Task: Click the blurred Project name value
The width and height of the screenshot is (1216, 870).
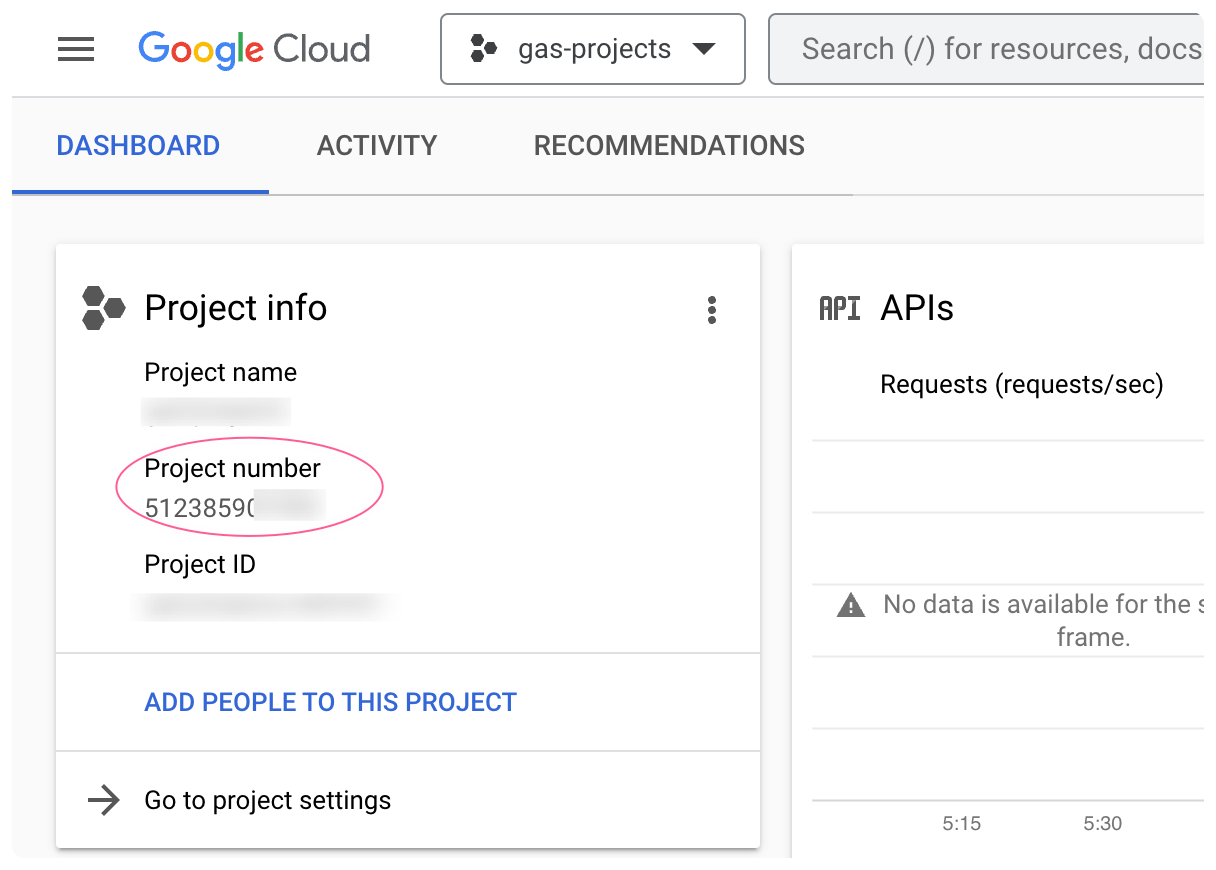Action: click(x=216, y=411)
